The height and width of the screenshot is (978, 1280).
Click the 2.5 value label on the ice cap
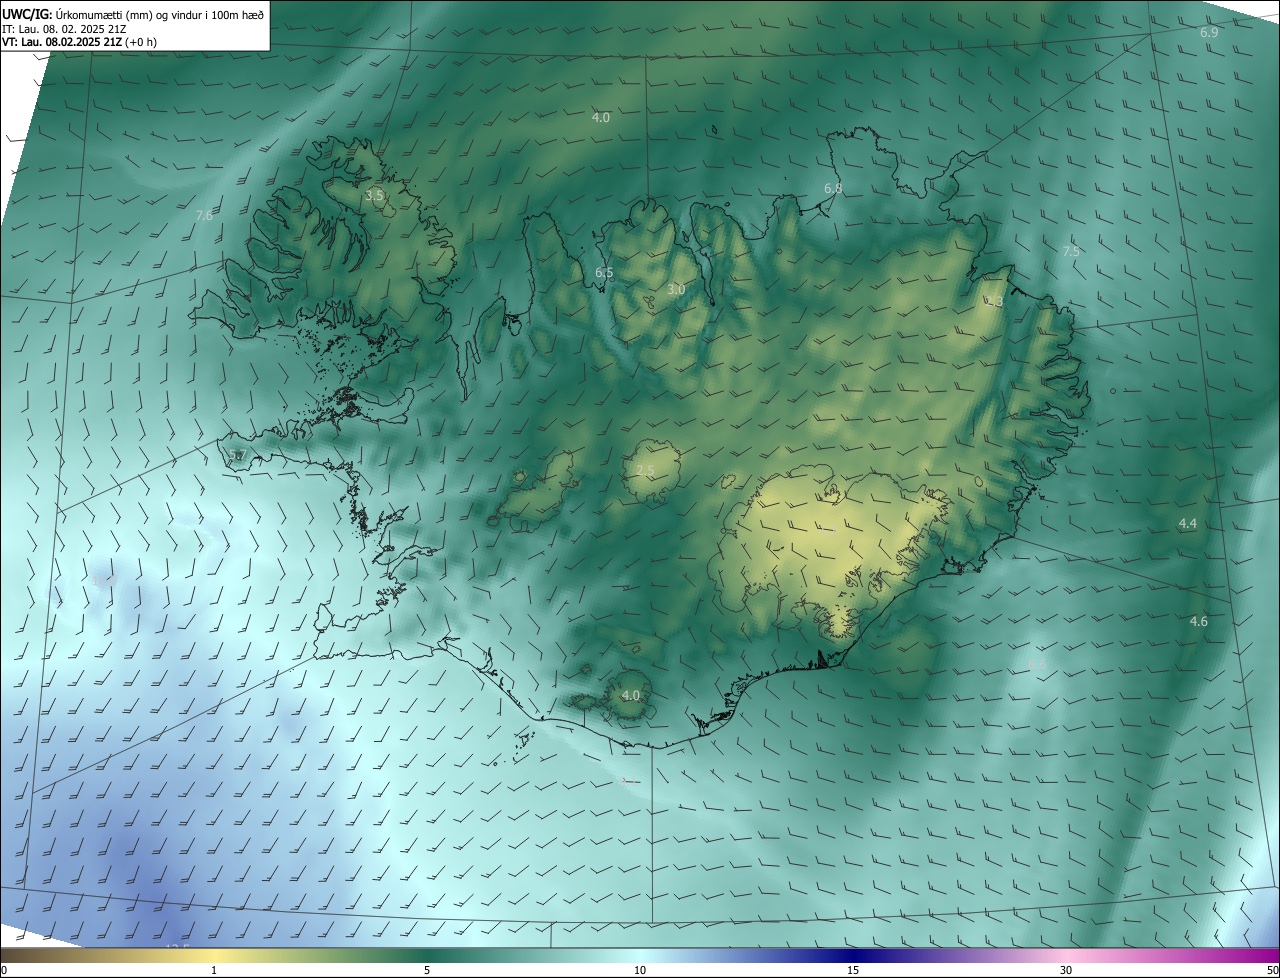coord(645,470)
